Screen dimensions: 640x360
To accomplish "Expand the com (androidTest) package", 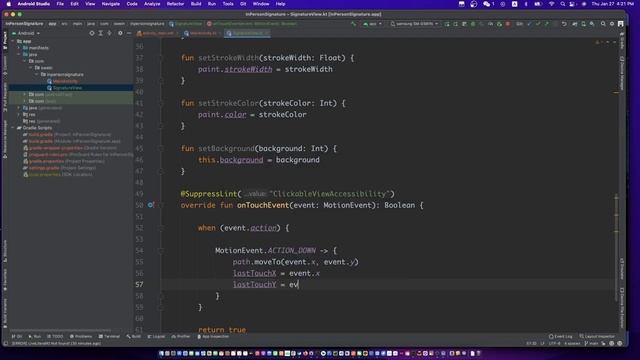I will point(25,94).
